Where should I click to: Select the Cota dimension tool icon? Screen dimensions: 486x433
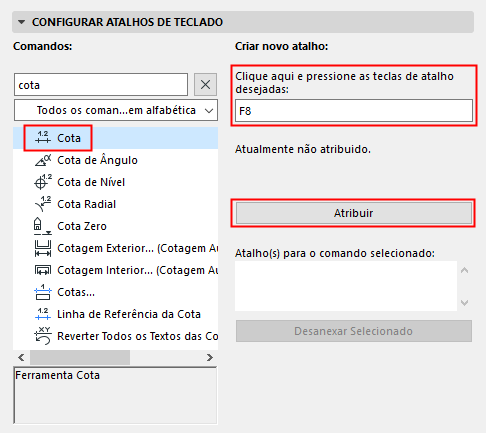pos(43,138)
